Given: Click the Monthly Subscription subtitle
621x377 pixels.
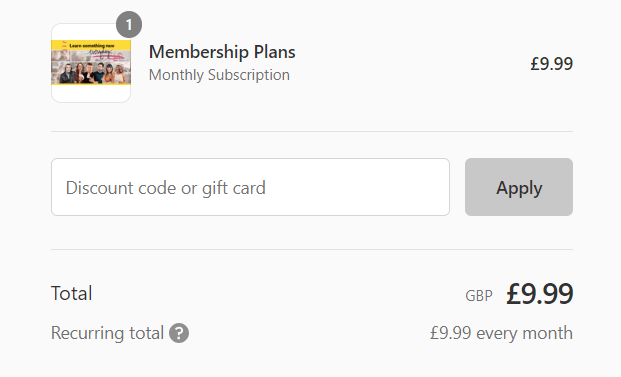Looking at the screenshot, I should pos(219,75).
